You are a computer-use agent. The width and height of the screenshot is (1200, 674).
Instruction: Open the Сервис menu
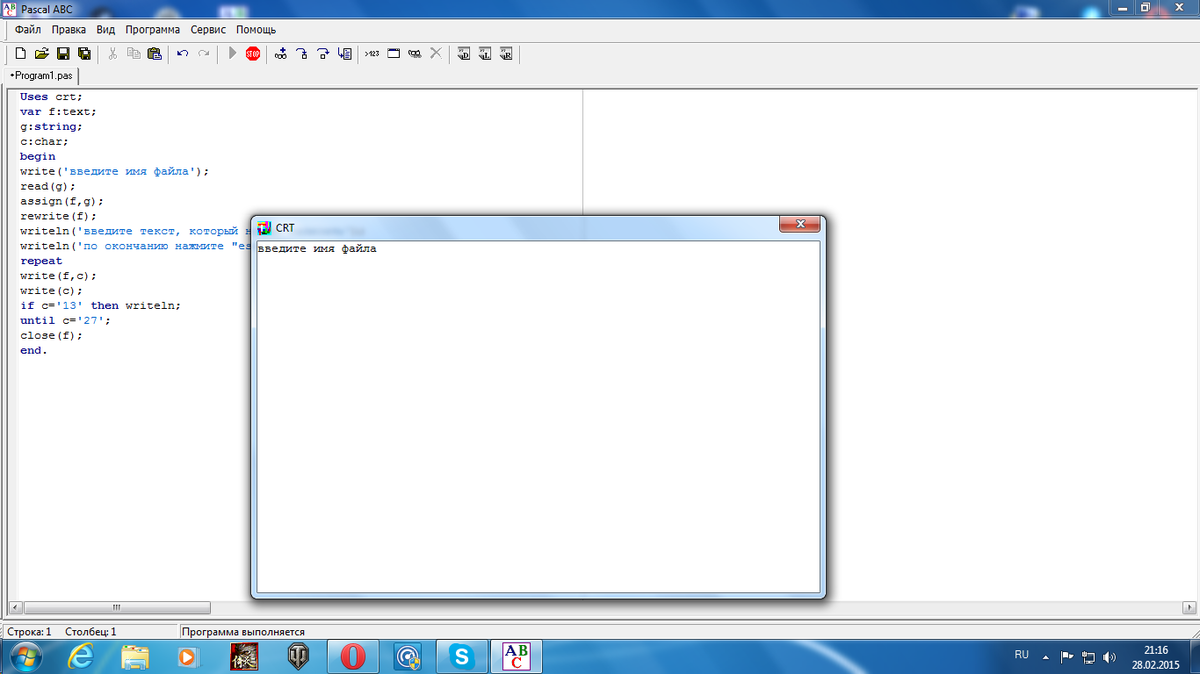coord(209,30)
